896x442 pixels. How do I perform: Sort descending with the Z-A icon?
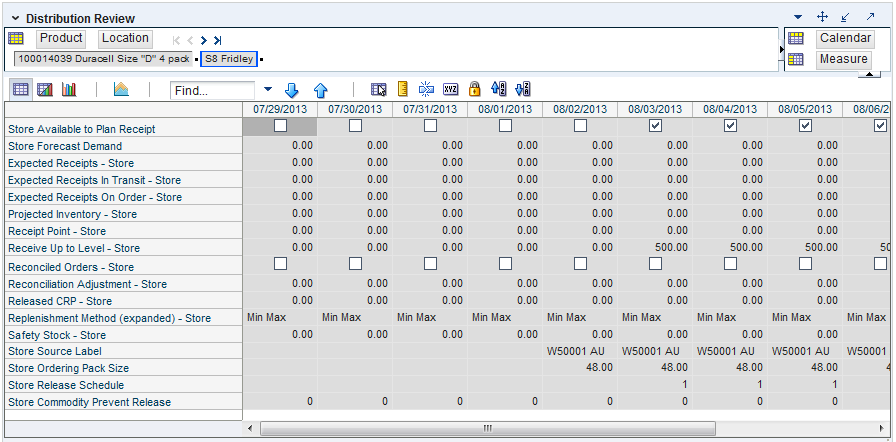click(523, 89)
